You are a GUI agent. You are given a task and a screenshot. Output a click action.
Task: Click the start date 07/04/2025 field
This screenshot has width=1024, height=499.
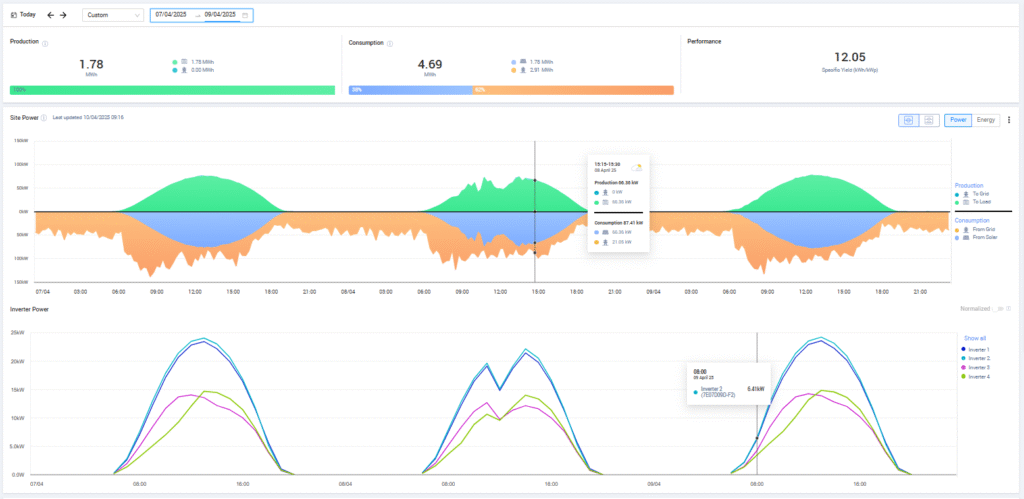click(172, 14)
